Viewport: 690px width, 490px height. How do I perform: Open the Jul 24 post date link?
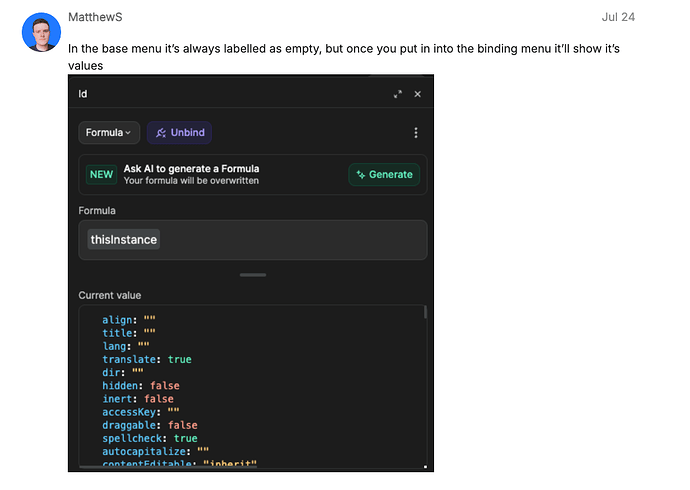[618, 17]
